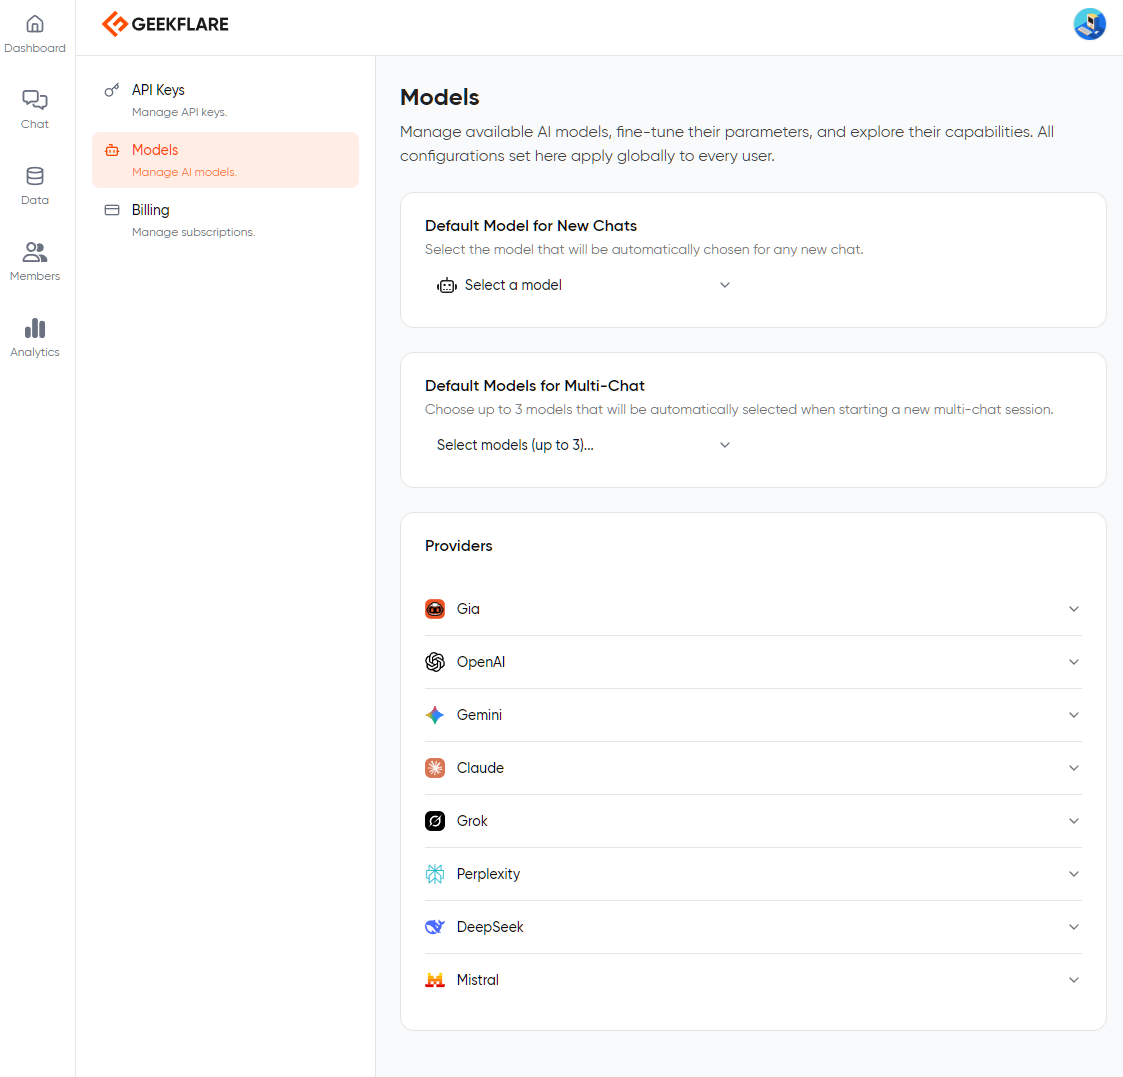This screenshot has height=1077, width=1123.
Task: Open the Select a model dropdown
Action: tap(584, 285)
